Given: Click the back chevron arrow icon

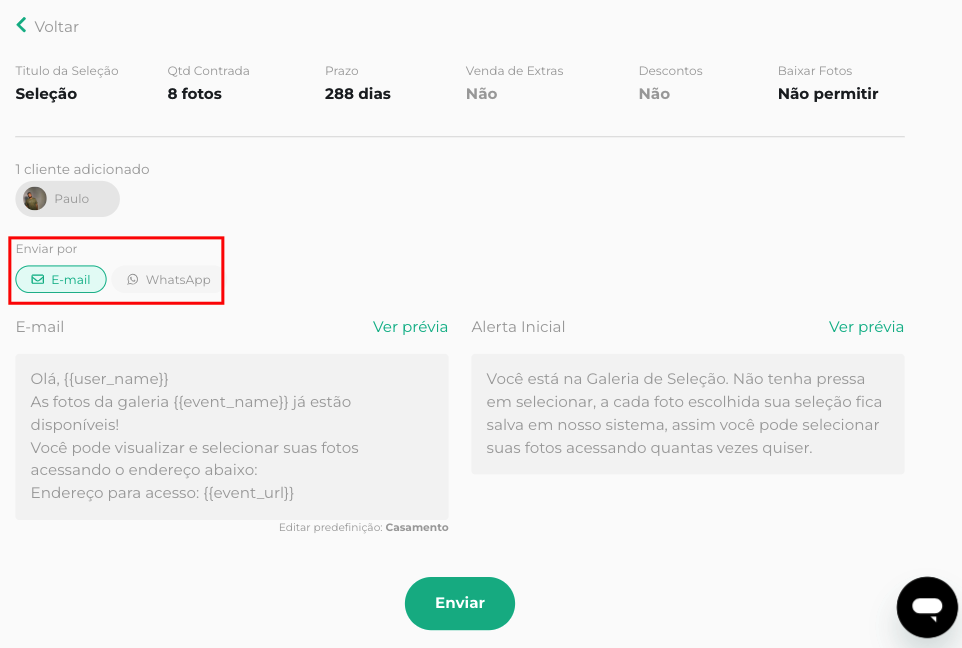Looking at the screenshot, I should click(x=21, y=25).
